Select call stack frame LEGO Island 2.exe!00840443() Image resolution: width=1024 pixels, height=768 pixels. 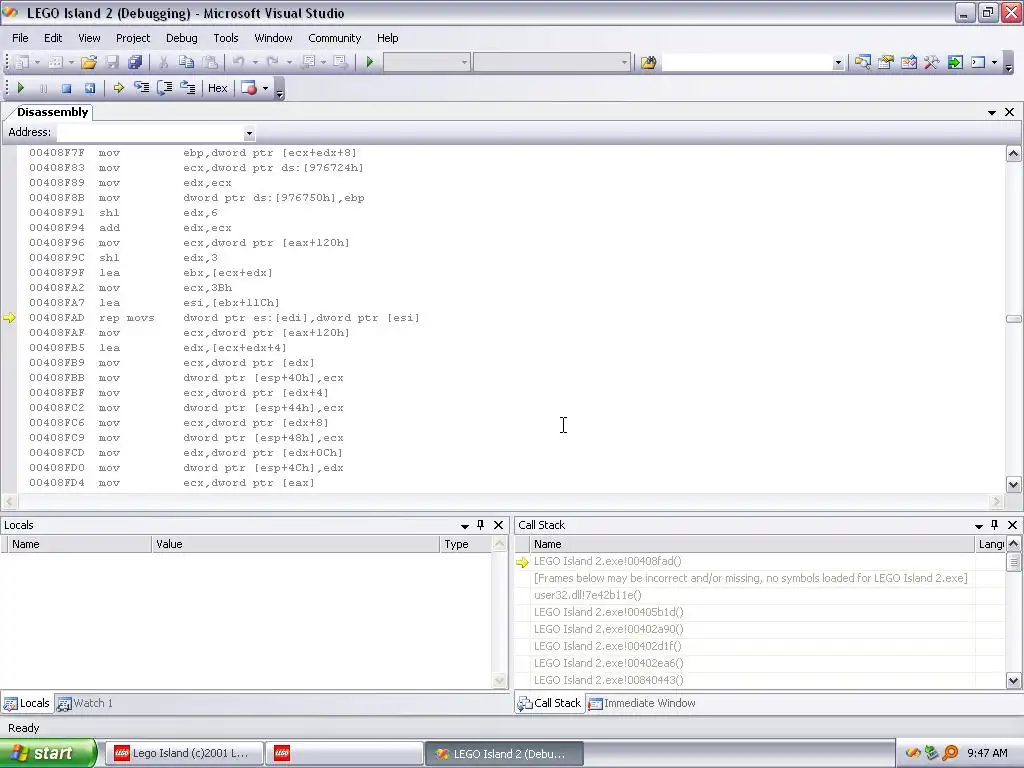click(751, 680)
